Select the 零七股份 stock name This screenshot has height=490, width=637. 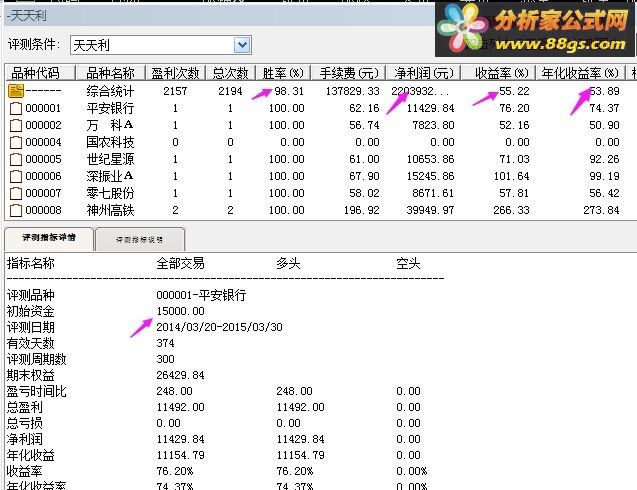point(110,193)
